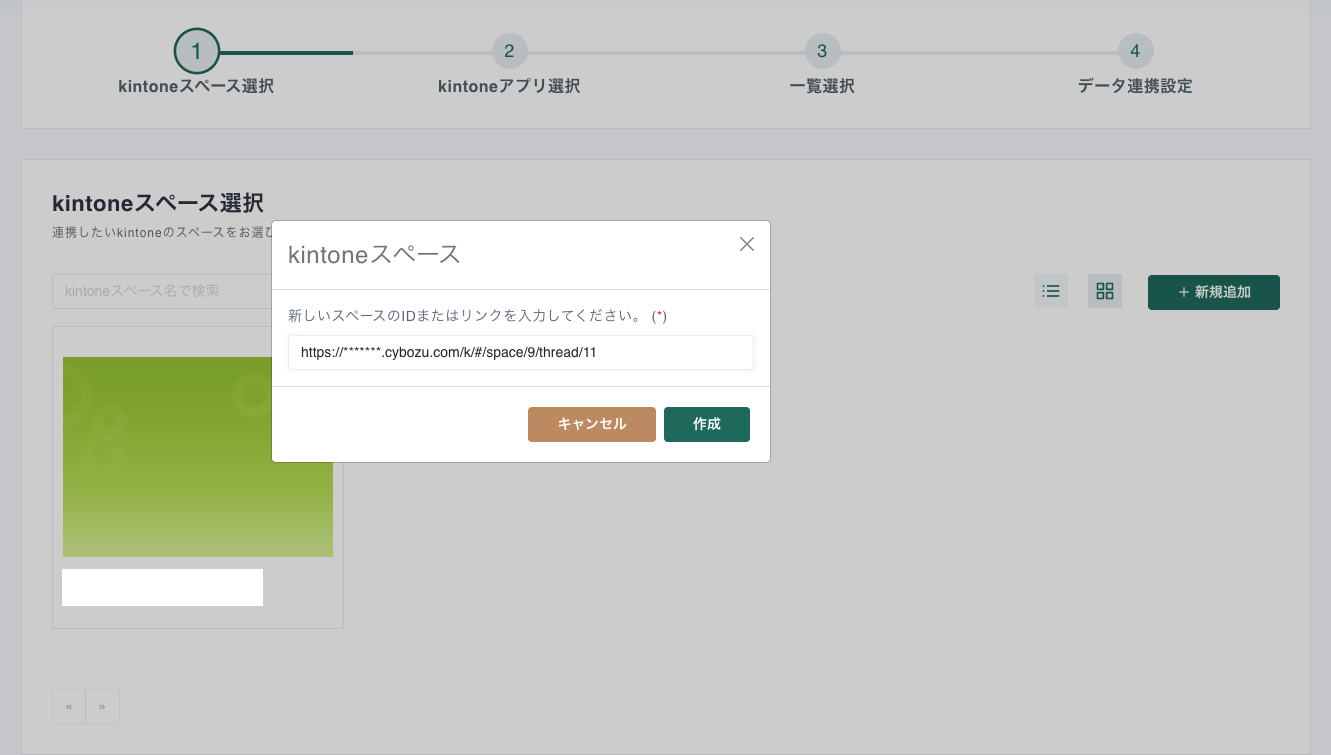Click the kintoneアプリ選択 step label
This screenshot has width=1331, height=755.
coord(509,86)
